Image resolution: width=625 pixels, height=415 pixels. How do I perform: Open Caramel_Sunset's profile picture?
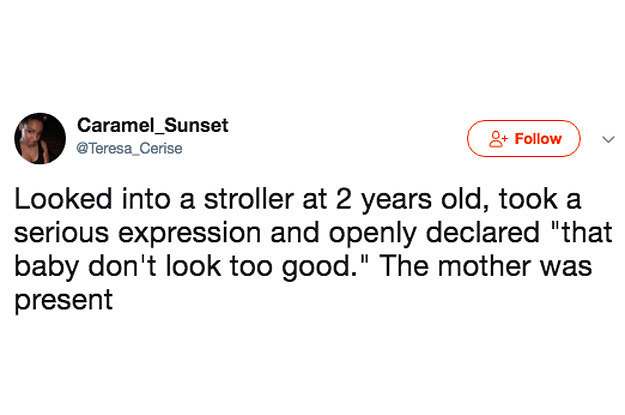pyautogui.click(x=40, y=138)
